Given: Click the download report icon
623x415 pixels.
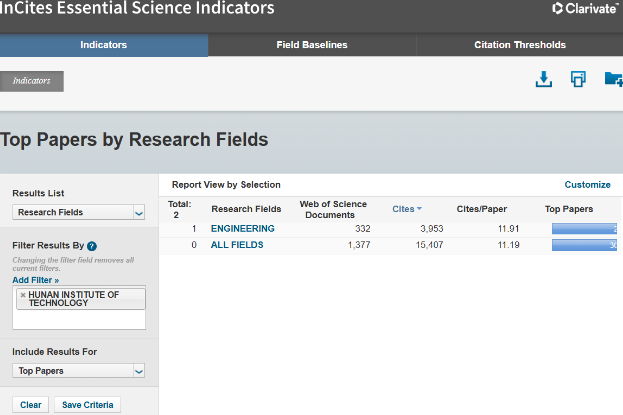Looking at the screenshot, I should (x=544, y=80).
